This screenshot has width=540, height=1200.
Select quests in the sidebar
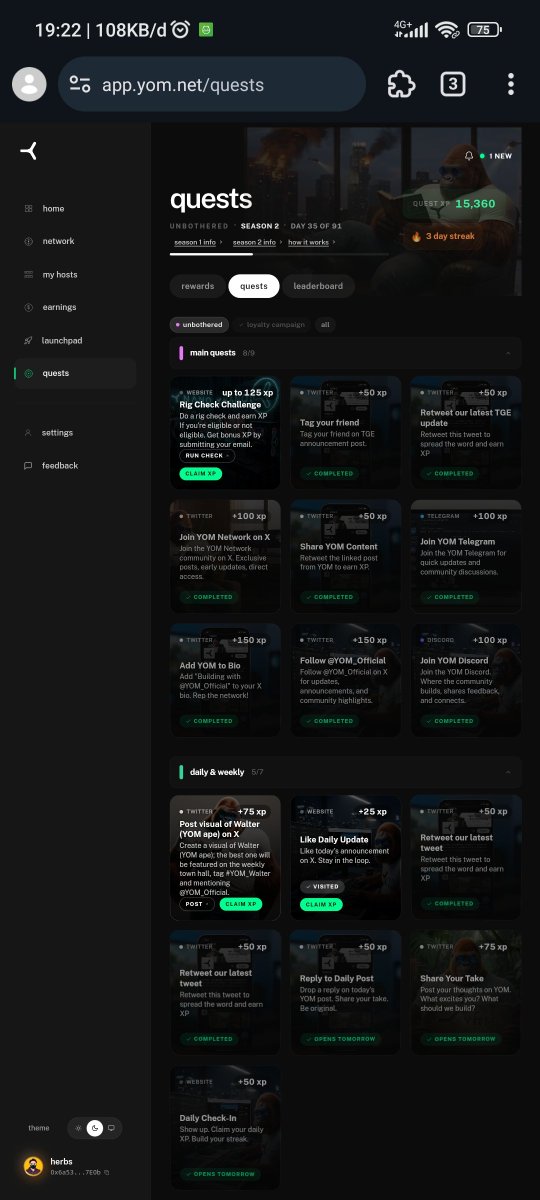75,373
